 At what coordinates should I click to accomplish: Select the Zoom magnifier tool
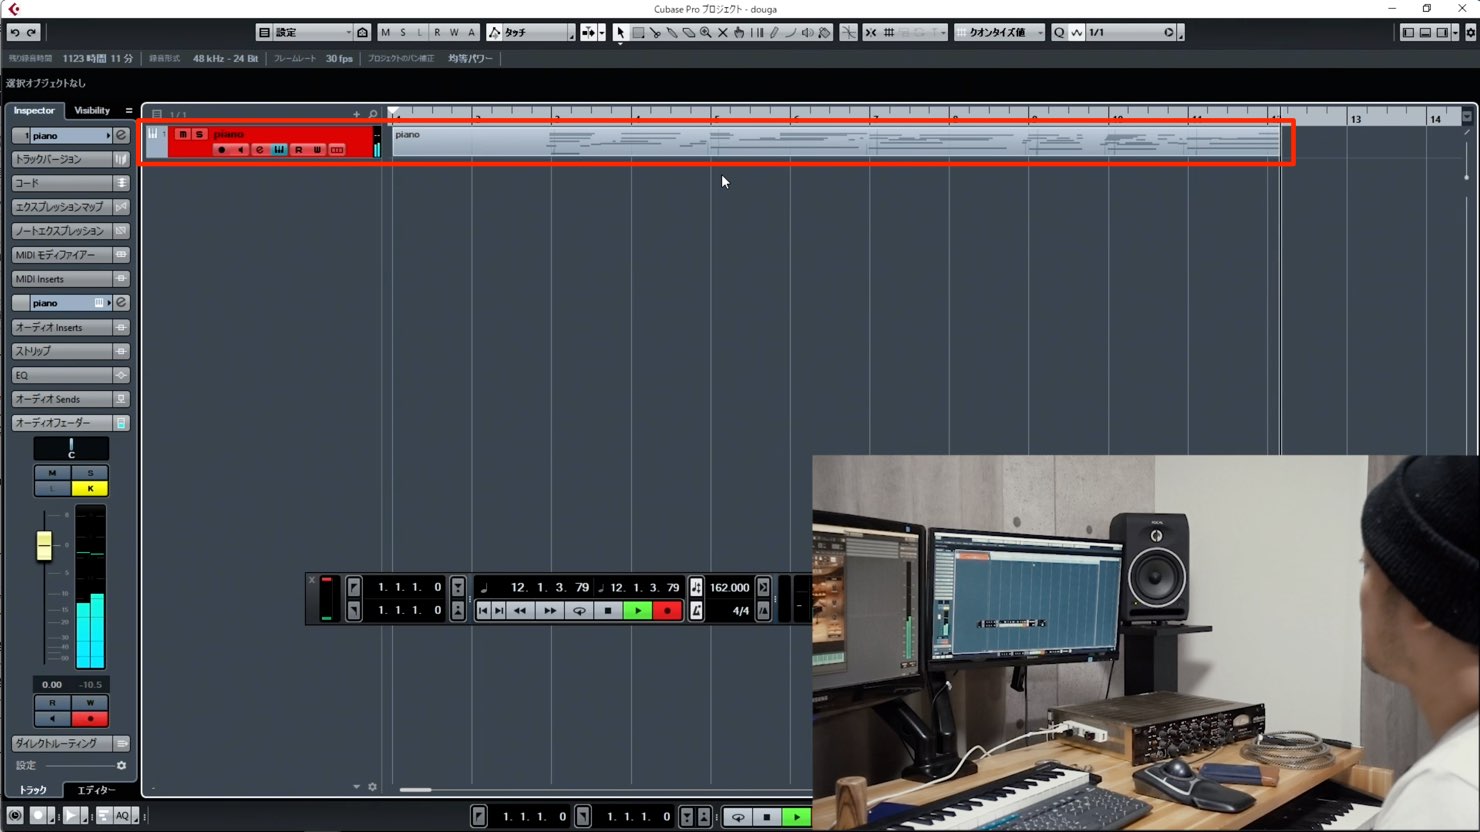(706, 33)
